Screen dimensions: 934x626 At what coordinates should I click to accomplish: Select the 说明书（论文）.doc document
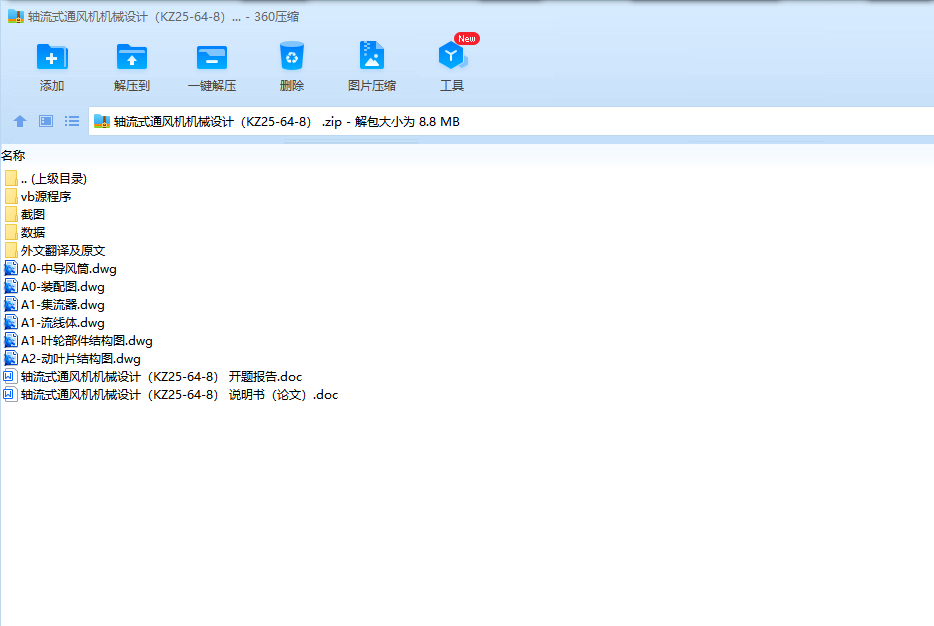click(x=171, y=395)
